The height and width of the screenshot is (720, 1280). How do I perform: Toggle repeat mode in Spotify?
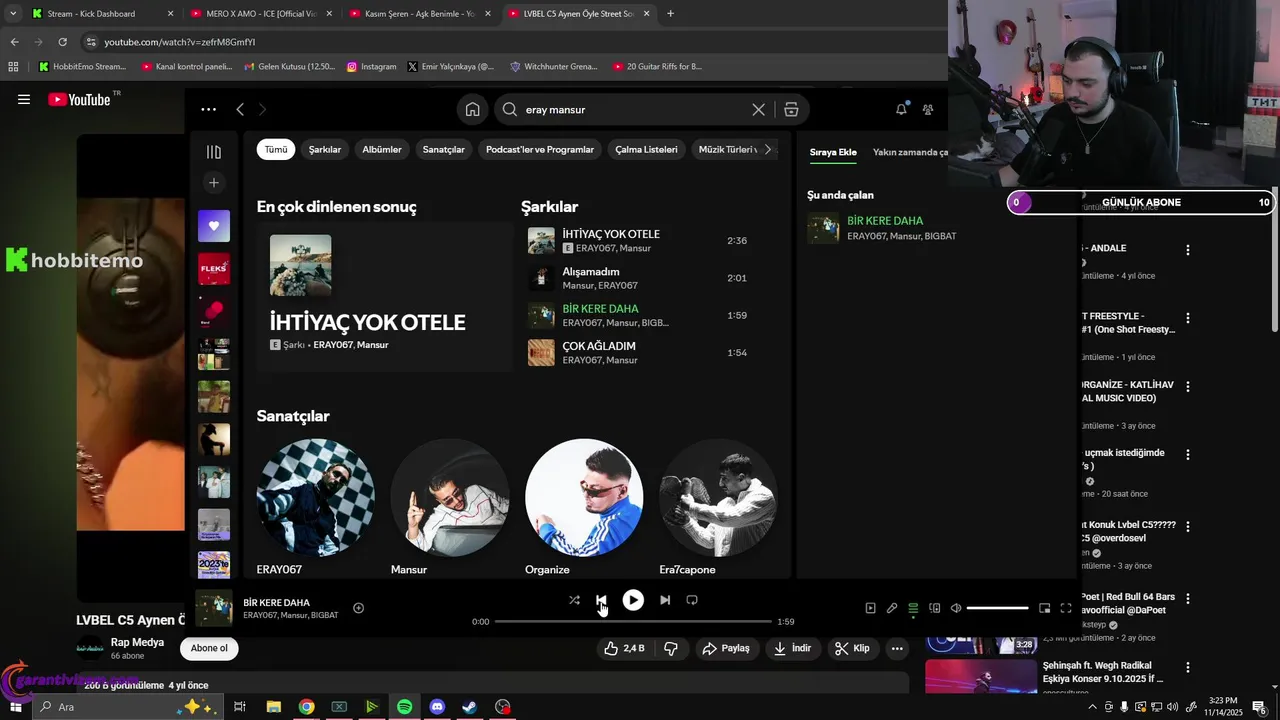coord(692,600)
